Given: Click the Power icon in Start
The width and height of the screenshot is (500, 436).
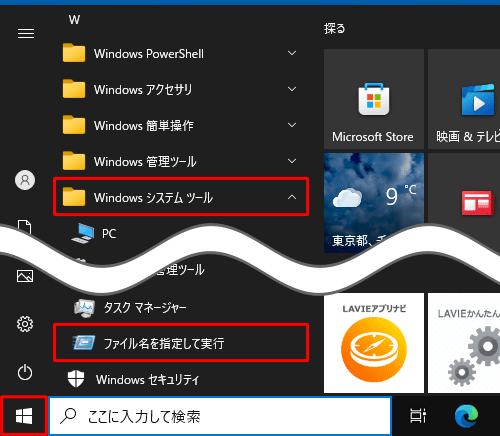Looking at the screenshot, I should click(x=25, y=372).
